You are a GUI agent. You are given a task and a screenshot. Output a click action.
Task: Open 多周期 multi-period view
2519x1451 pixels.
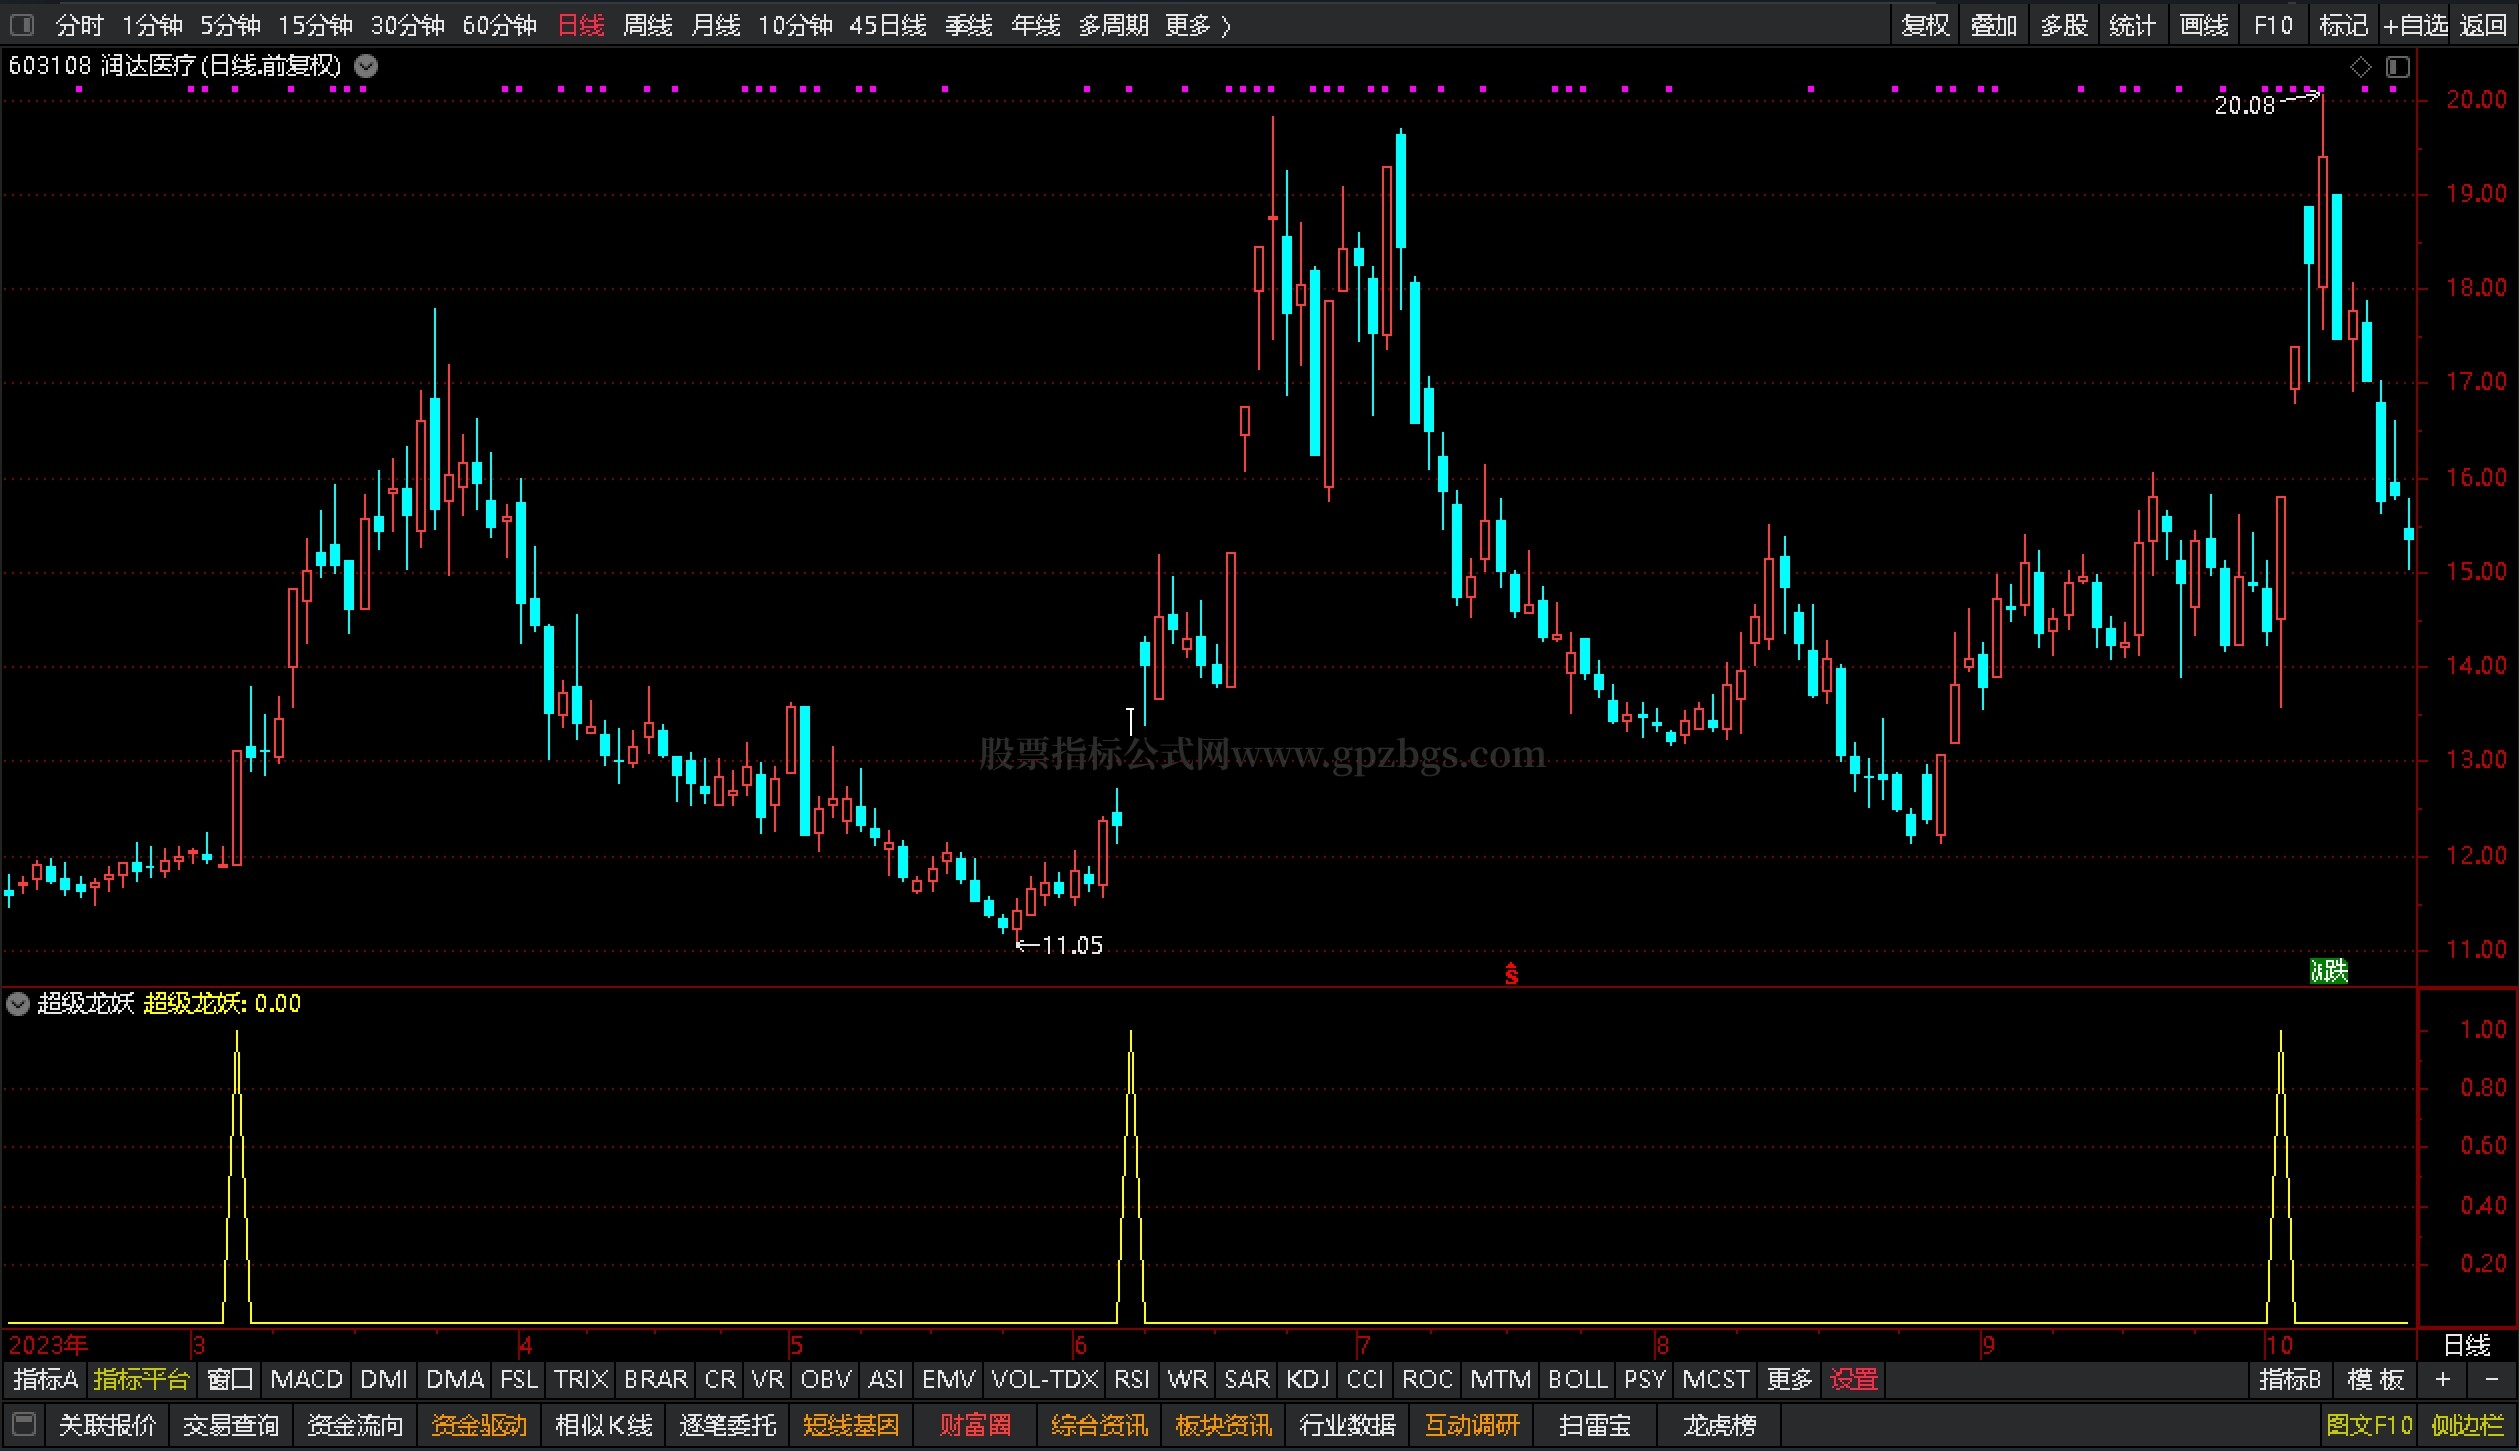pyautogui.click(x=1114, y=25)
